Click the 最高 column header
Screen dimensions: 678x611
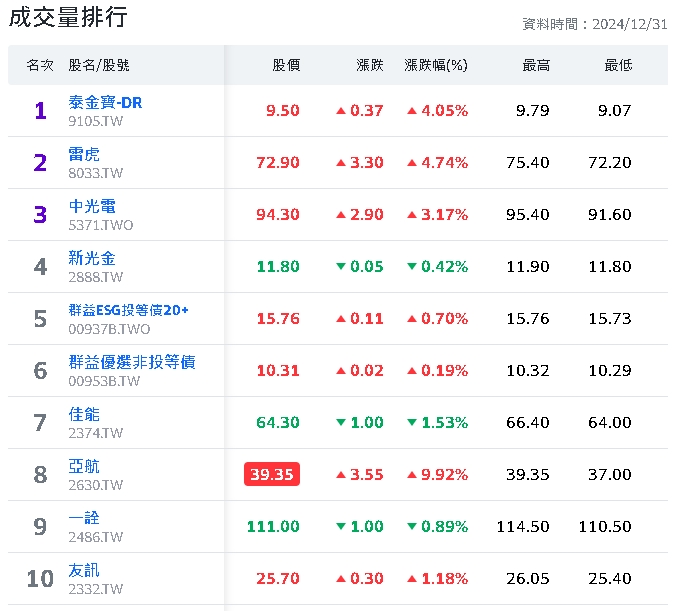tap(536, 65)
